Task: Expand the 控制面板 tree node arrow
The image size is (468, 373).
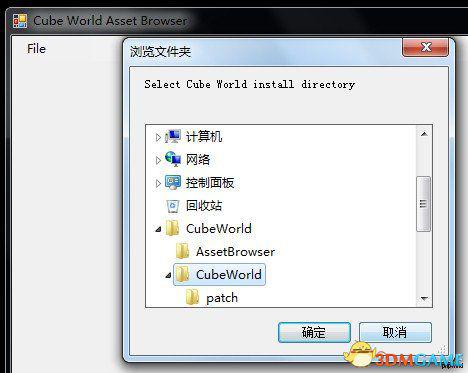Action: (x=158, y=183)
